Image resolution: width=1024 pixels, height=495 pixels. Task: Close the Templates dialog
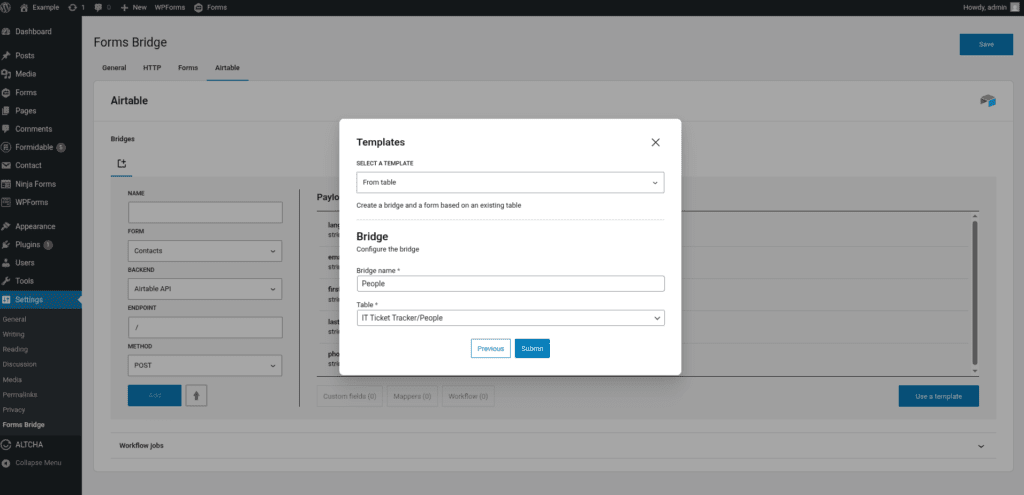(656, 142)
